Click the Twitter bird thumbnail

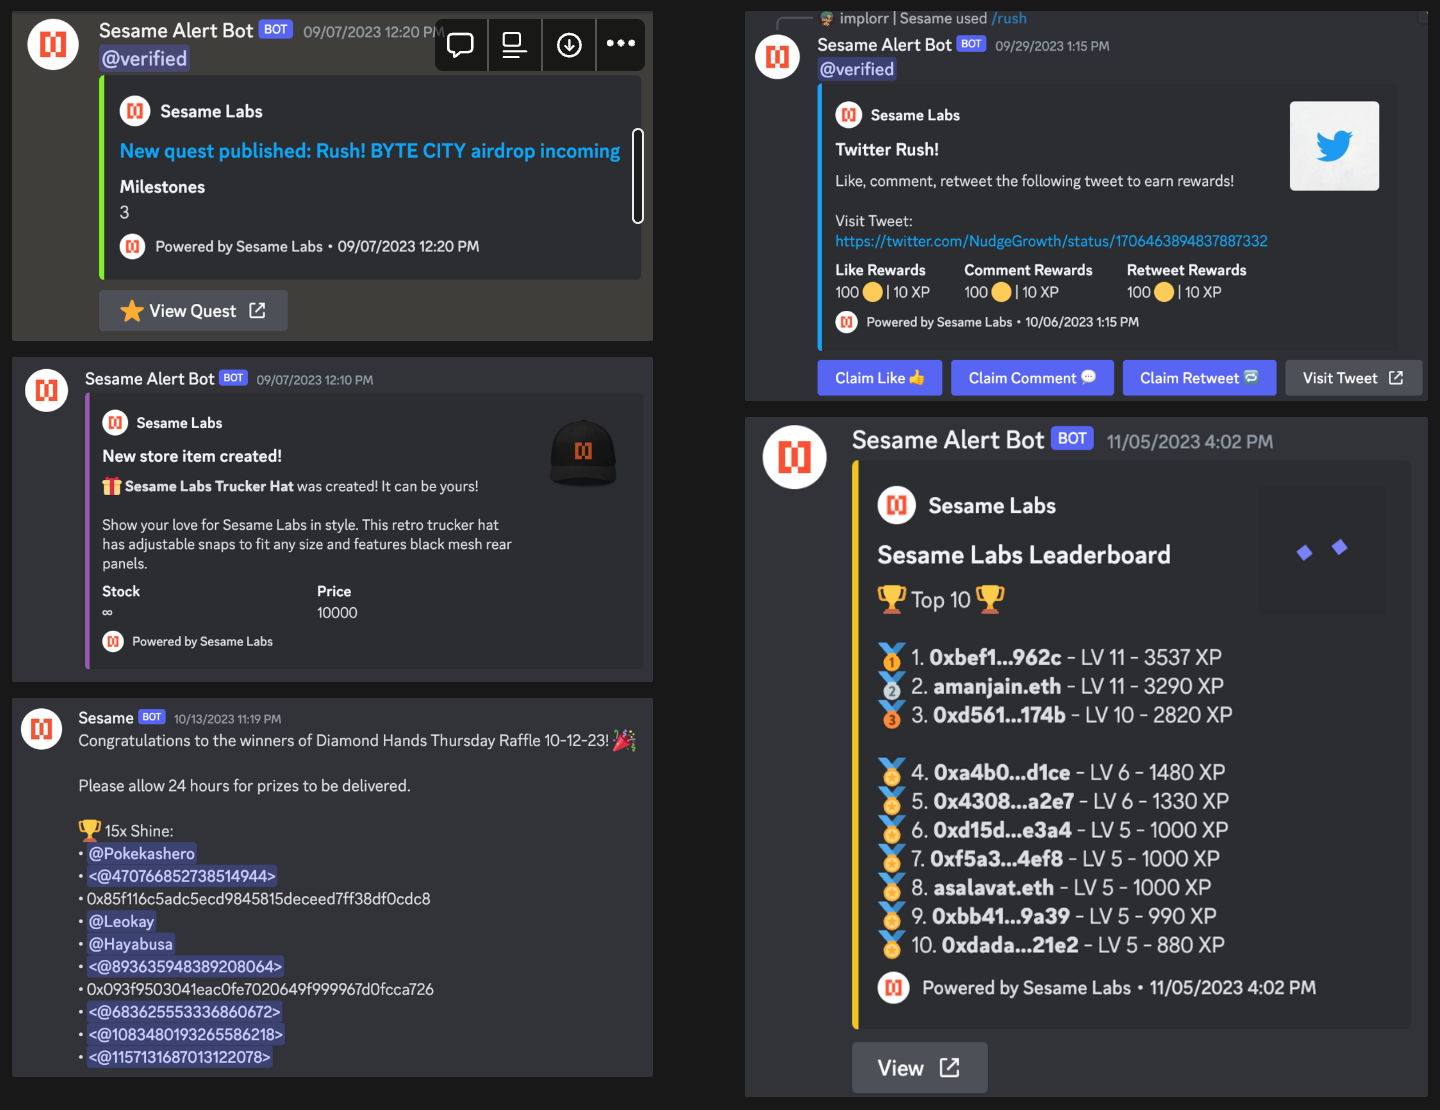tap(1334, 146)
